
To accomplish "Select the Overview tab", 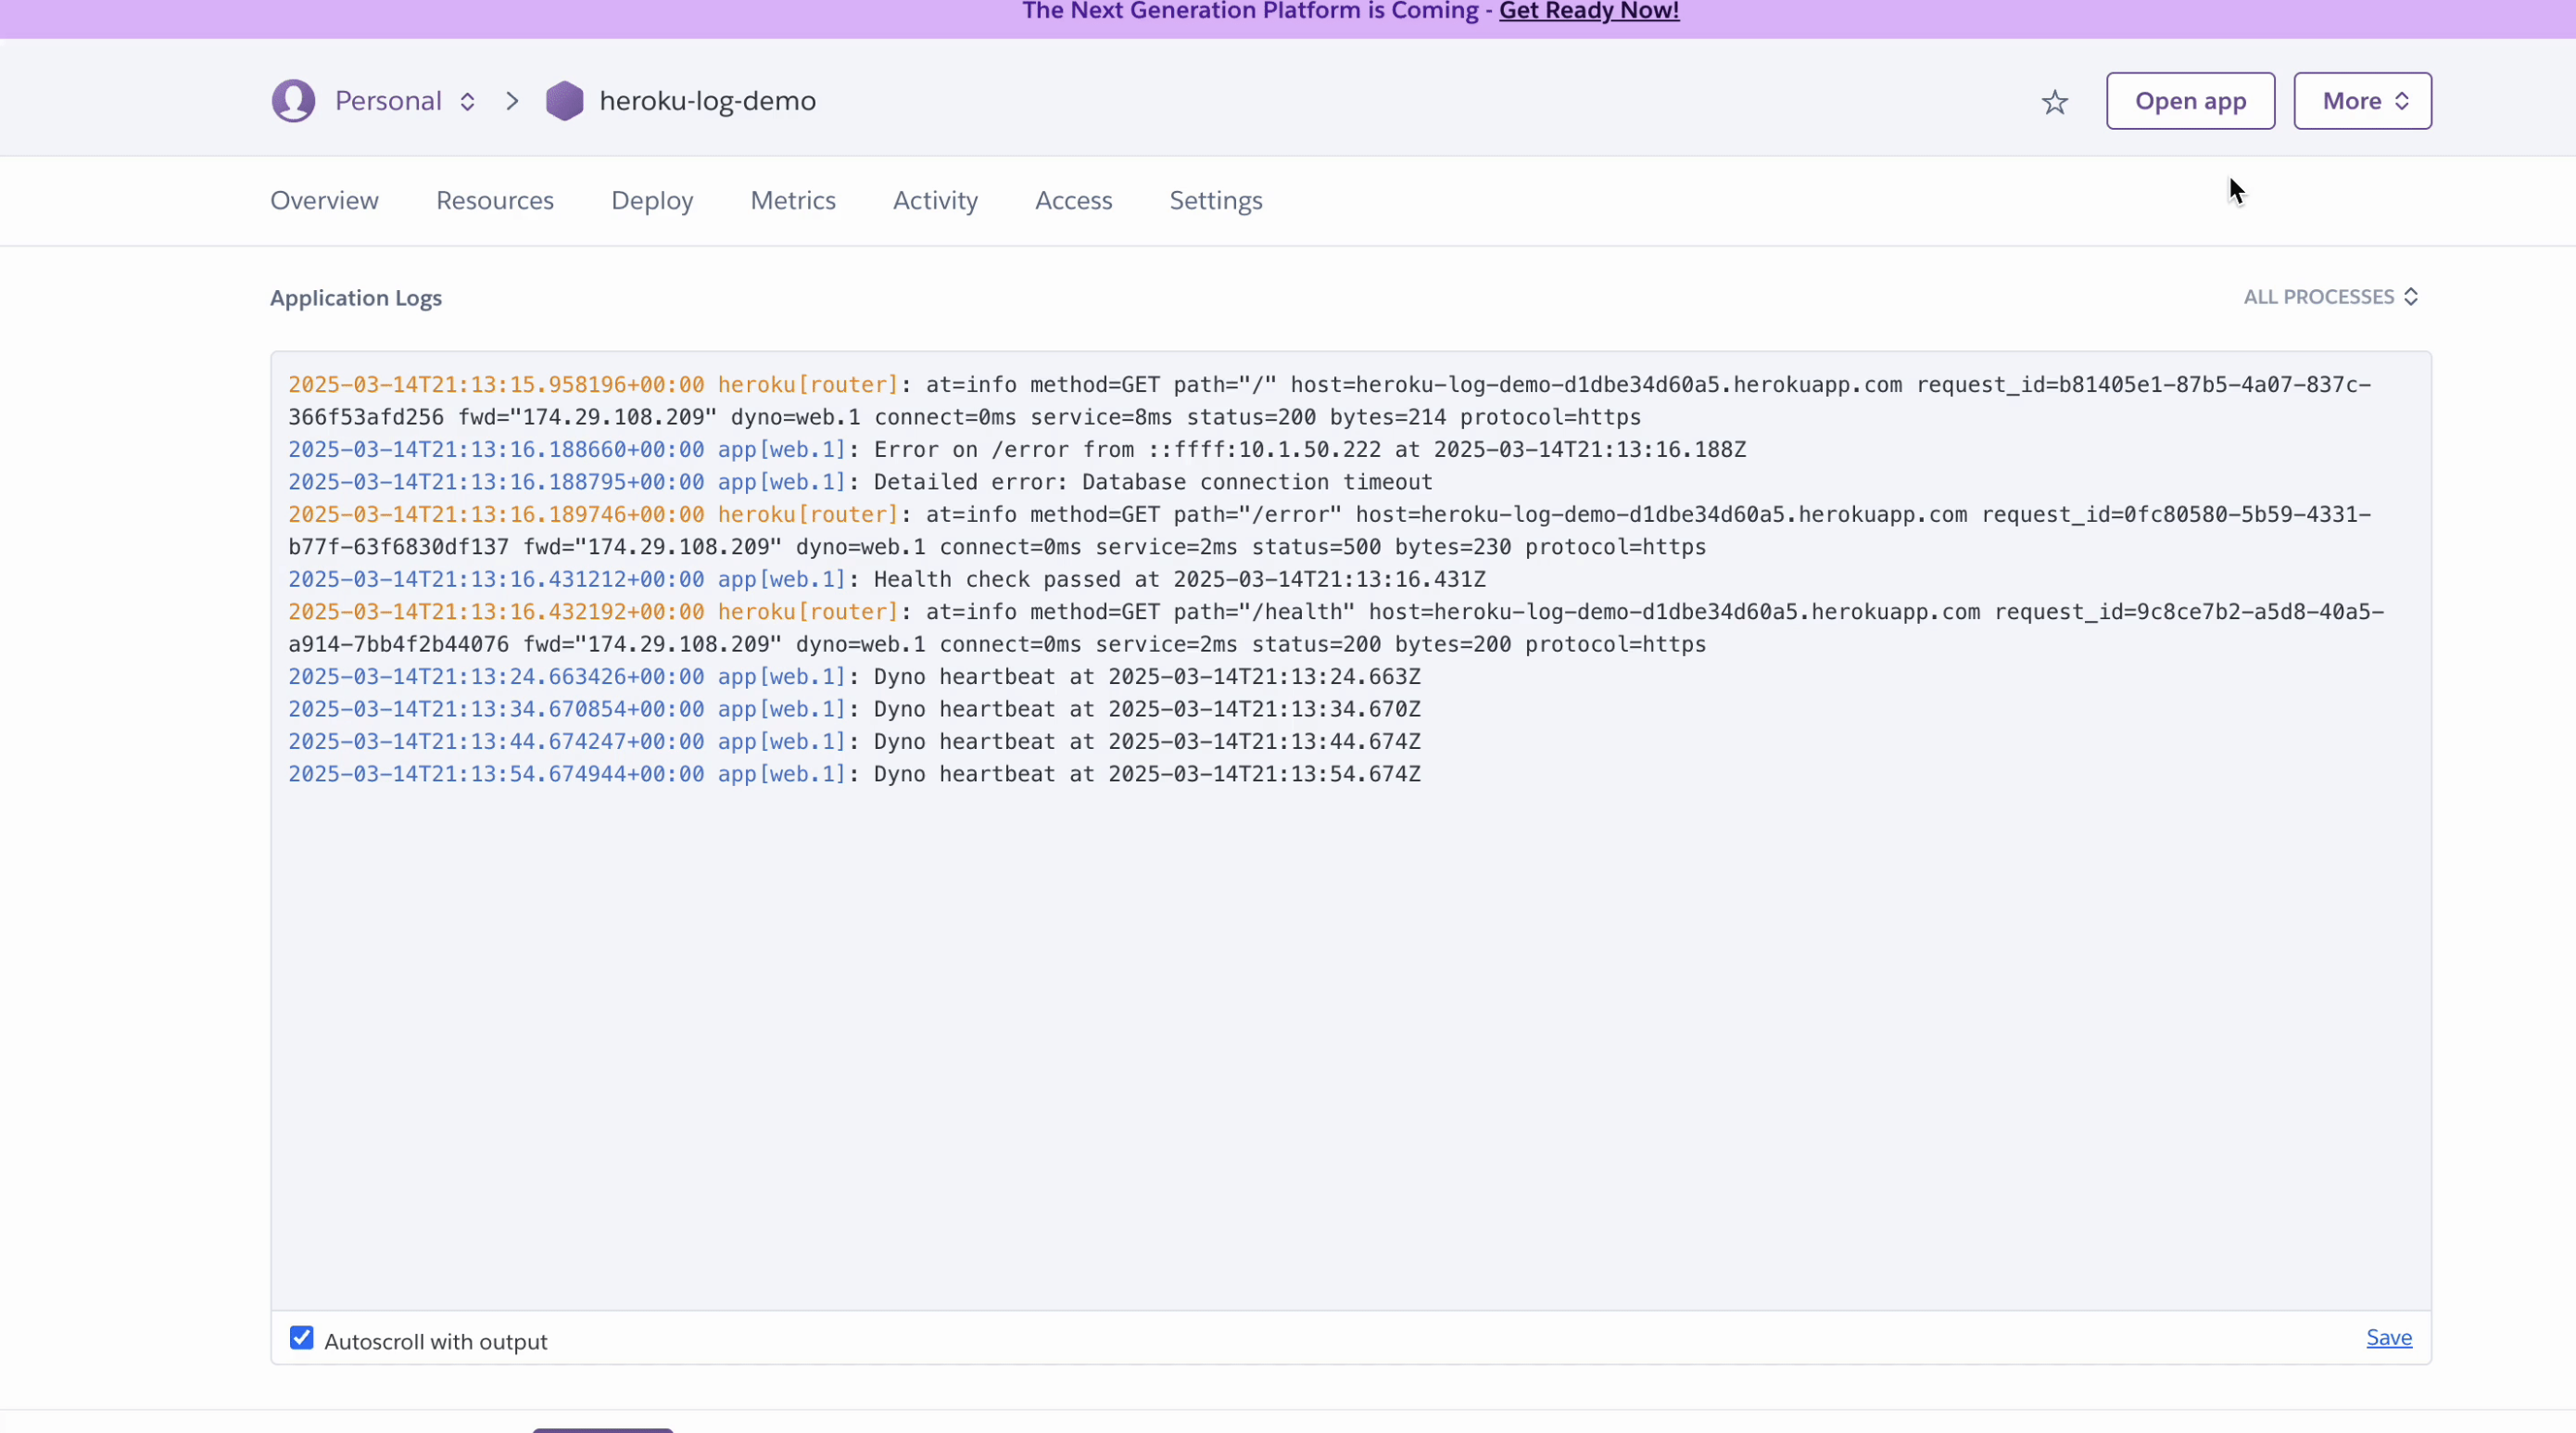I will pos(324,200).
